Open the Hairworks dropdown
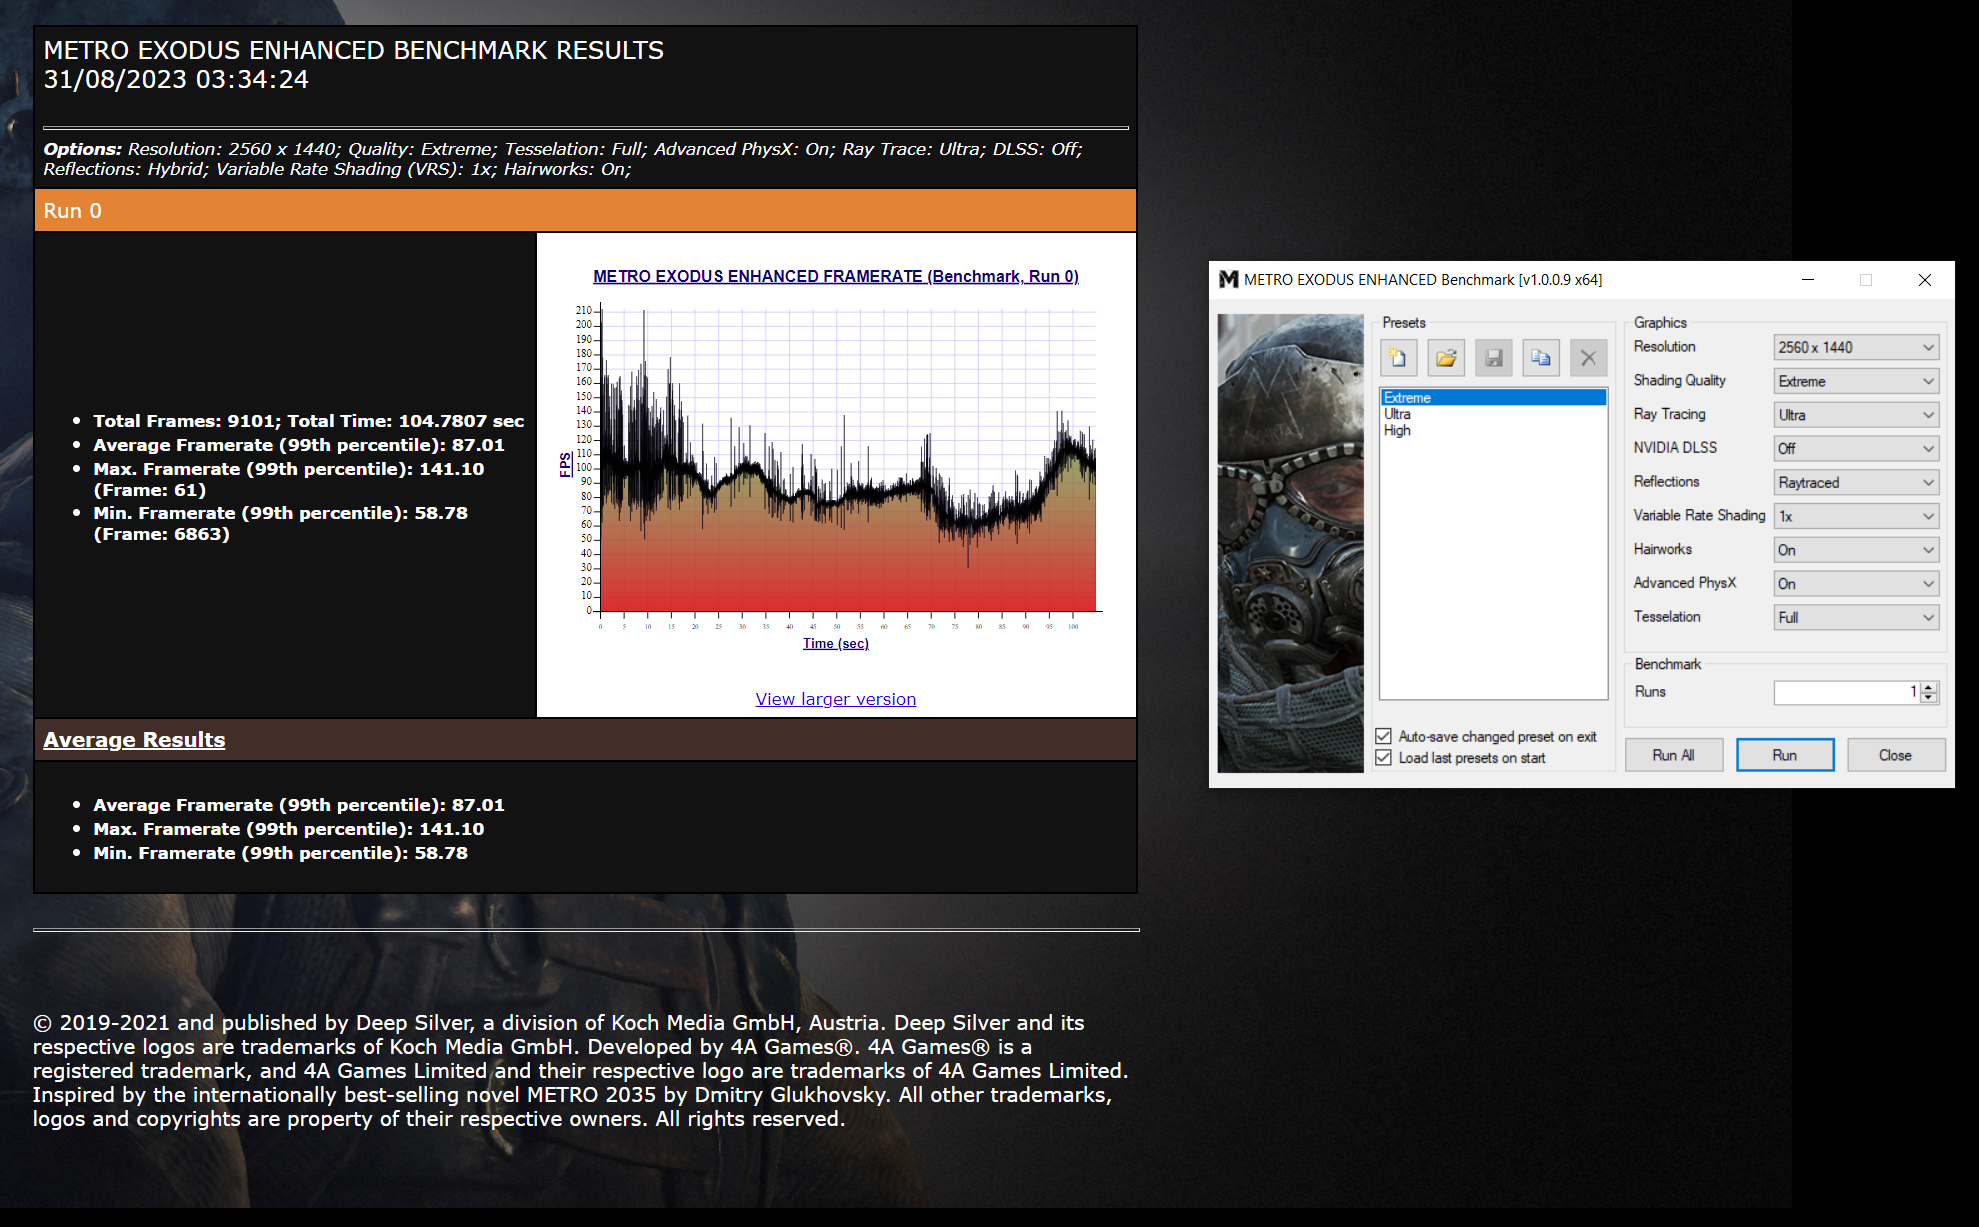Screen dimensions: 1979x1227 click(x=1857, y=550)
